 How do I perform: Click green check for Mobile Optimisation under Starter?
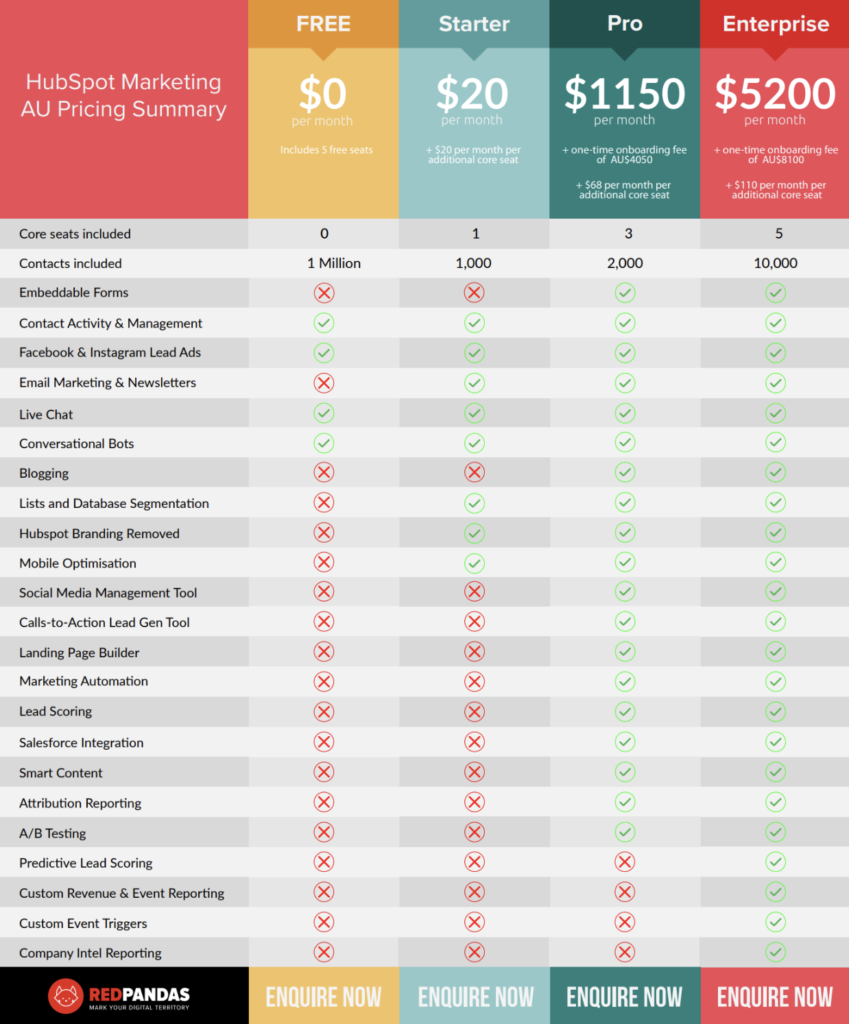tap(474, 563)
